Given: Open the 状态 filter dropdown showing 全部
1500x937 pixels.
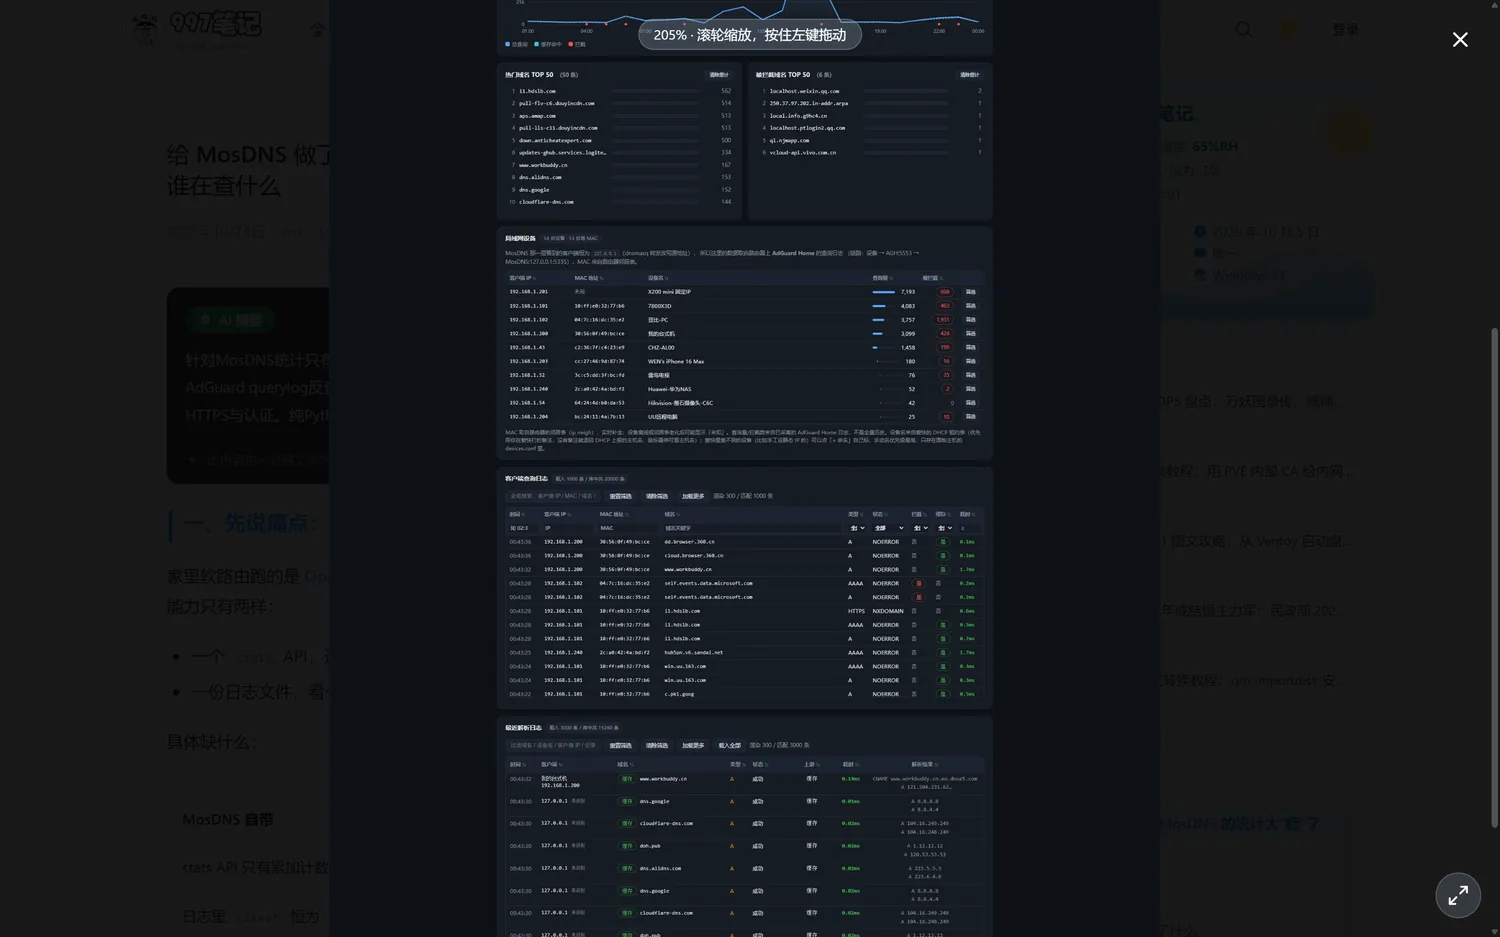Looking at the screenshot, I should pyautogui.click(x=888, y=528).
